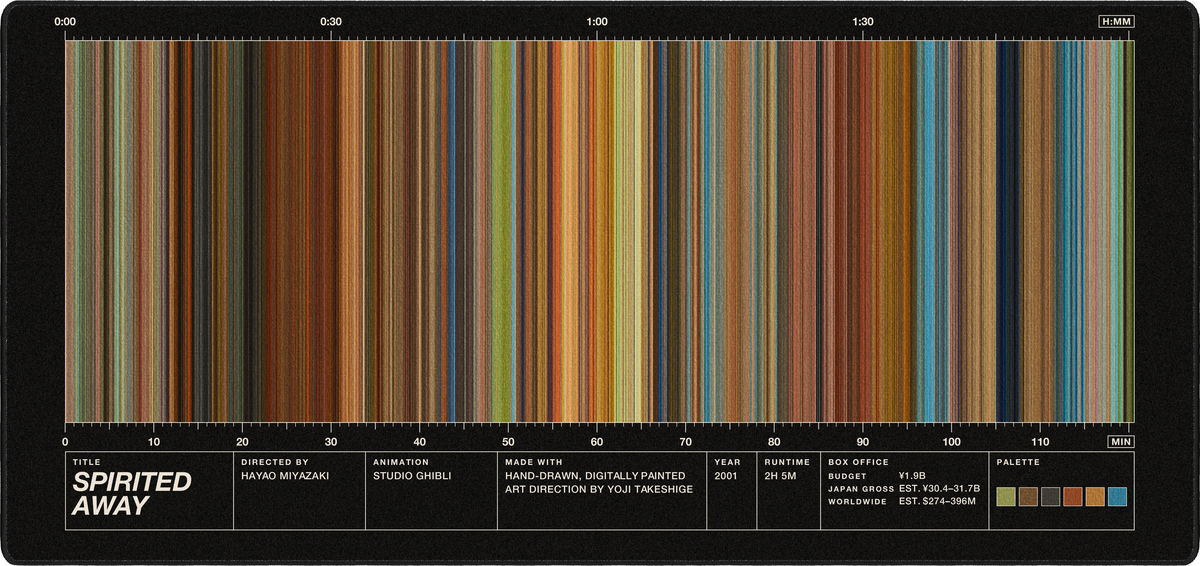Select minute 110 on the bottom axis
The width and height of the screenshot is (1200, 566).
1040,441
